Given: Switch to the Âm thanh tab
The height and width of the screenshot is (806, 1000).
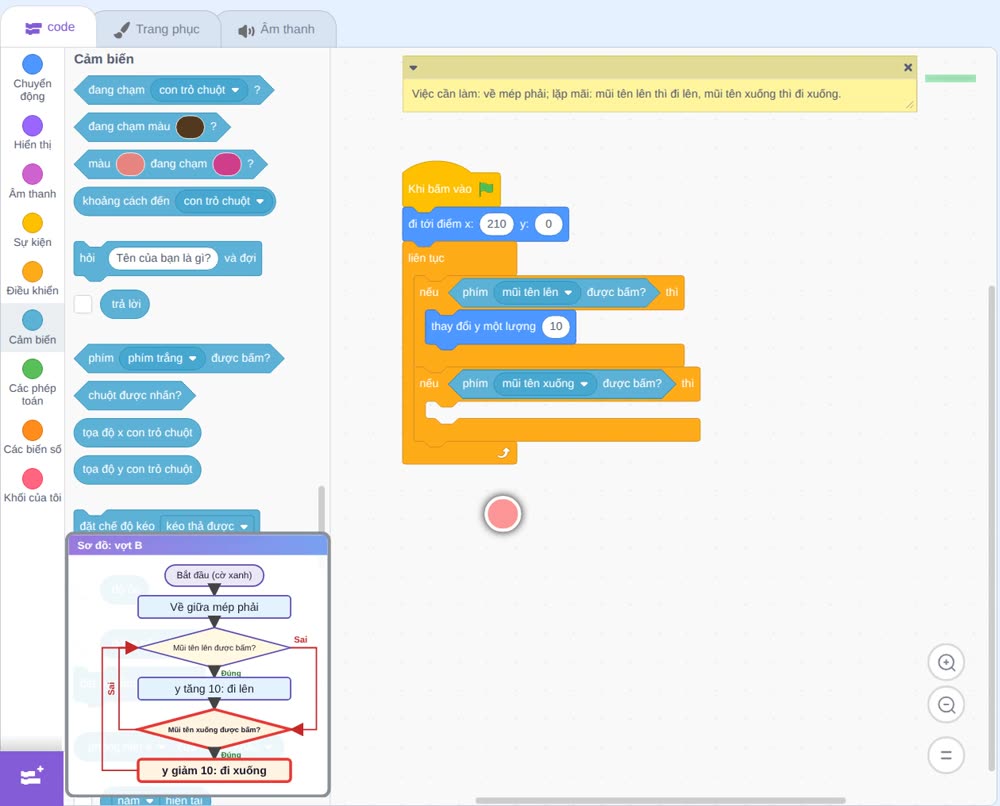Looking at the screenshot, I should point(277,29).
